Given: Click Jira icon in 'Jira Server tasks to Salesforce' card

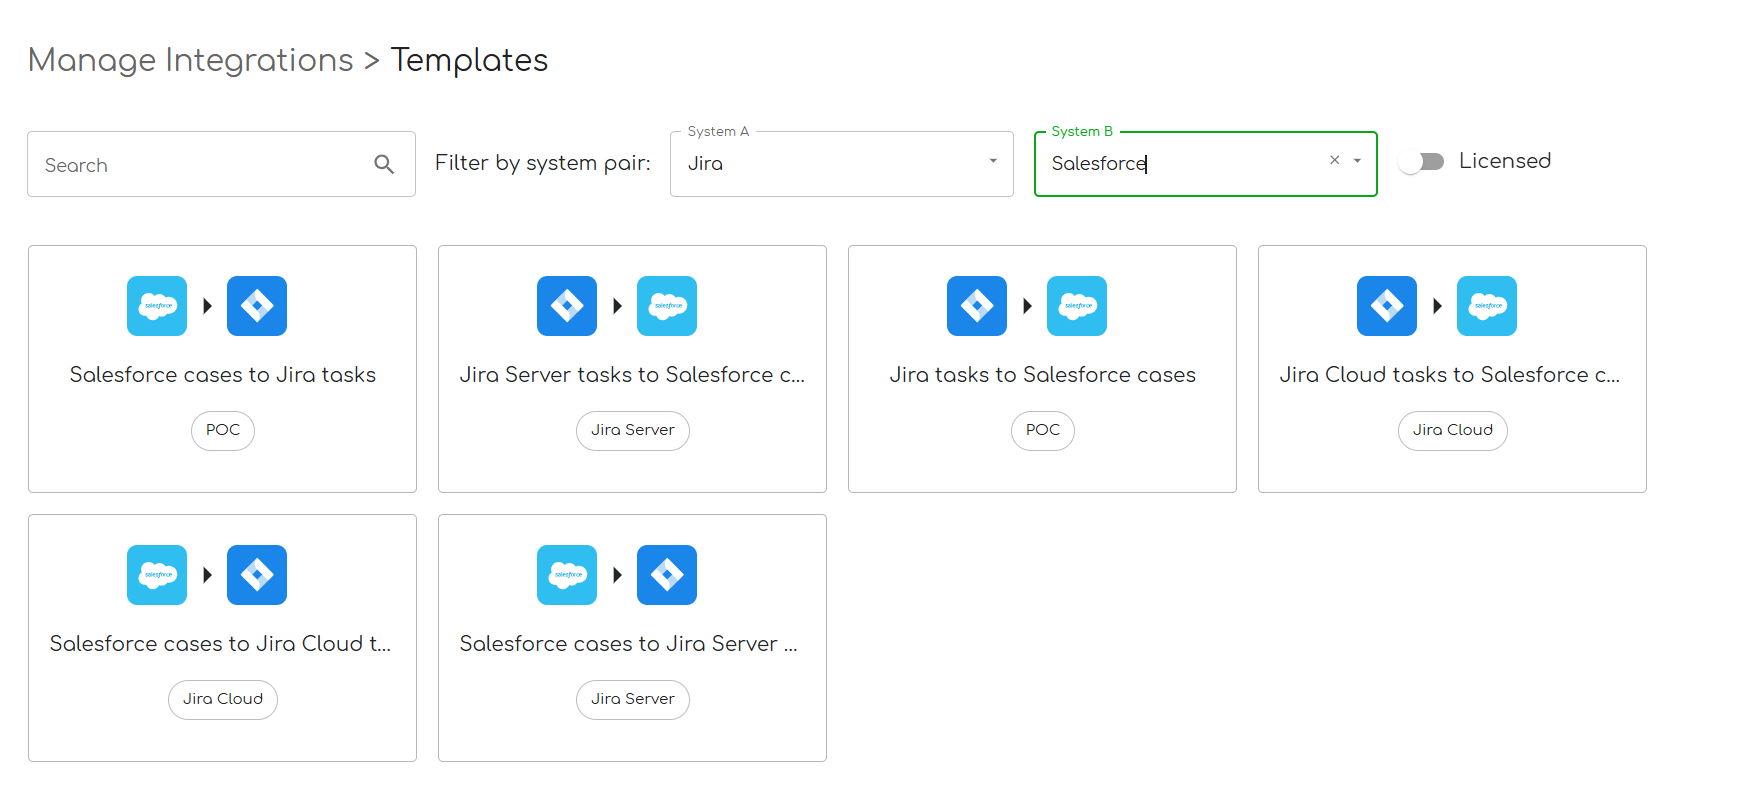Looking at the screenshot, I should tap(567, 306).
